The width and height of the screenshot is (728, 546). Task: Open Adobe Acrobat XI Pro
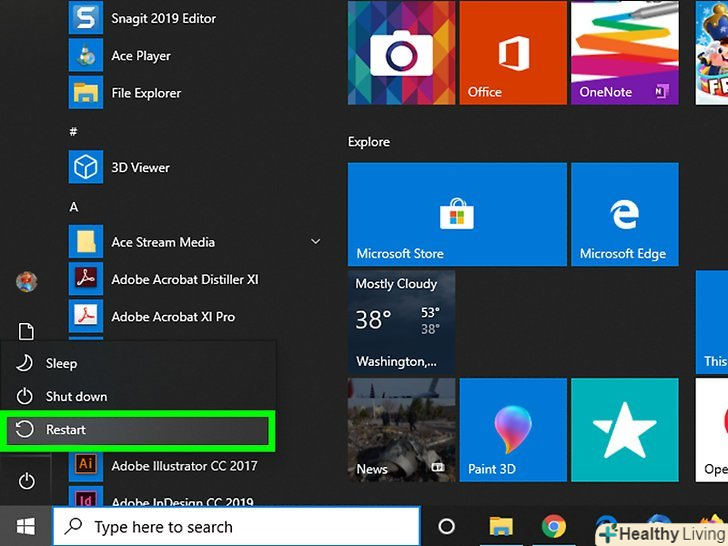pyautogui.click(x=173, y=316)
